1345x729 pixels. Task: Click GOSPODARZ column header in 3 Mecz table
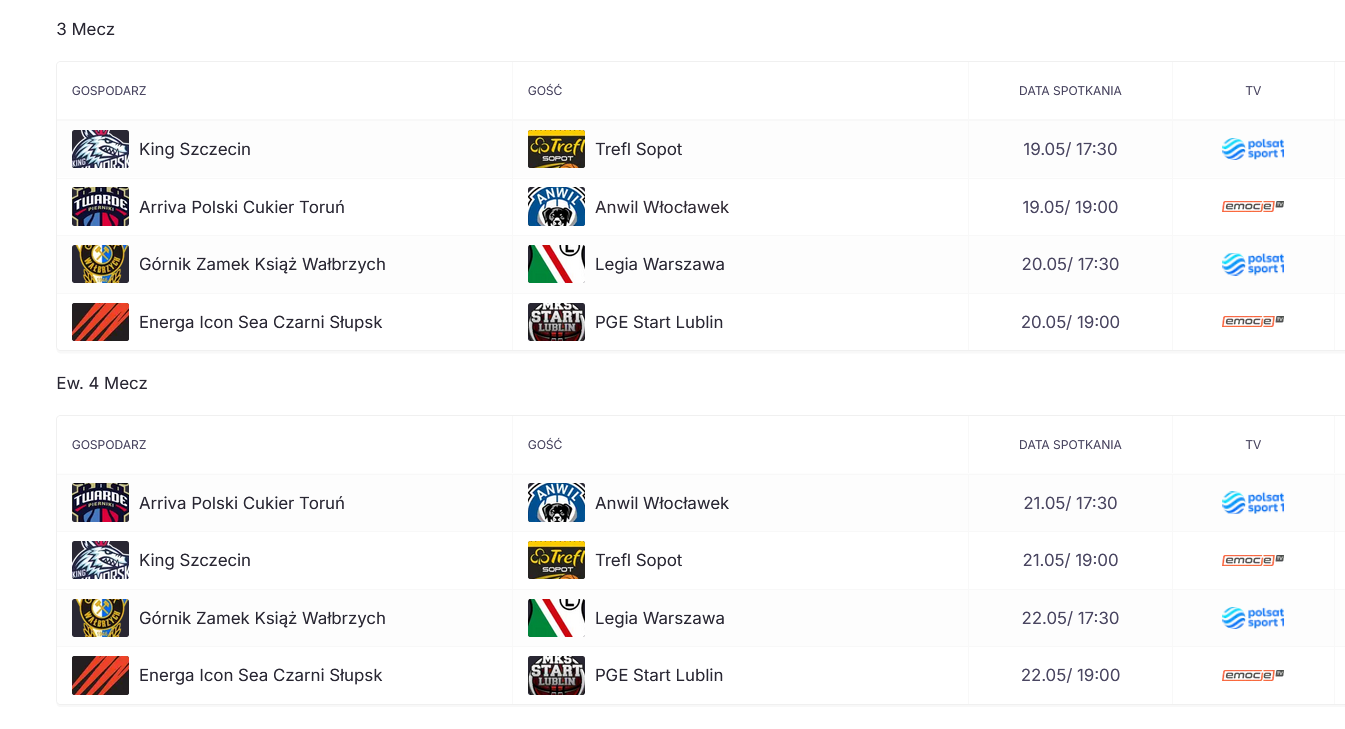(x=109, y=91)
